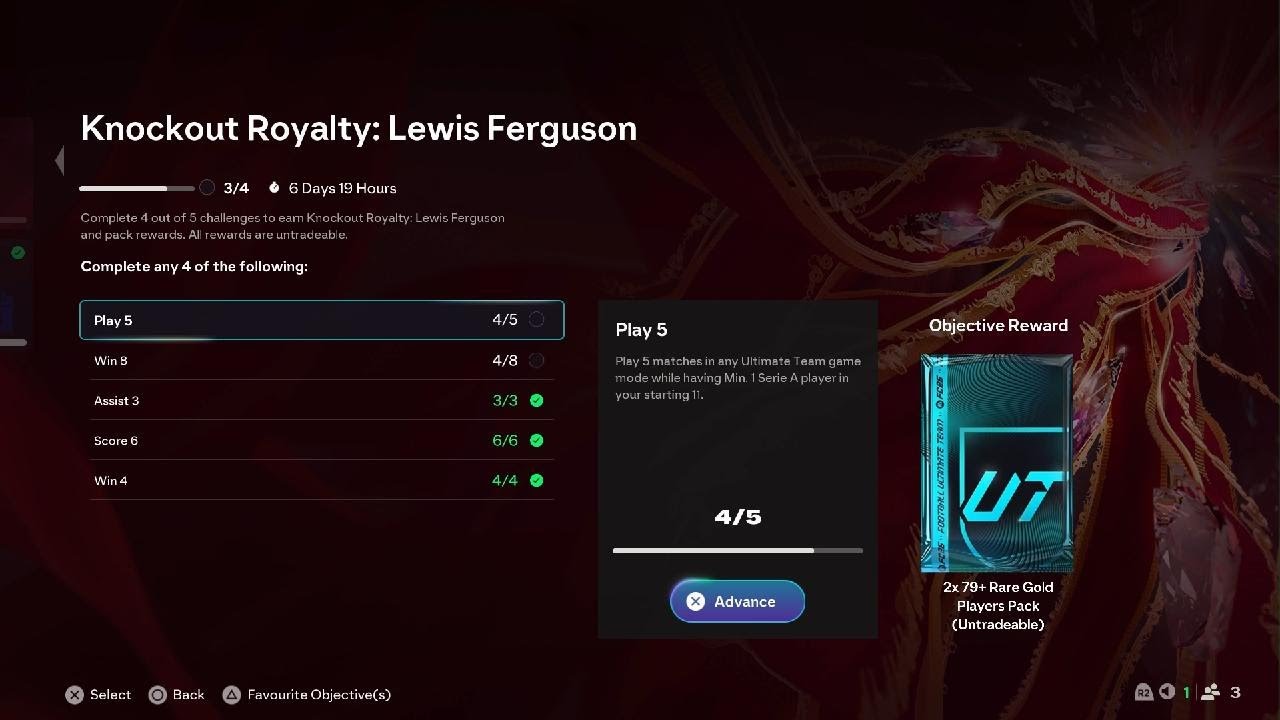Click the X icon inside Advance button
The image size is (1280, 720).
coord(696,601)
